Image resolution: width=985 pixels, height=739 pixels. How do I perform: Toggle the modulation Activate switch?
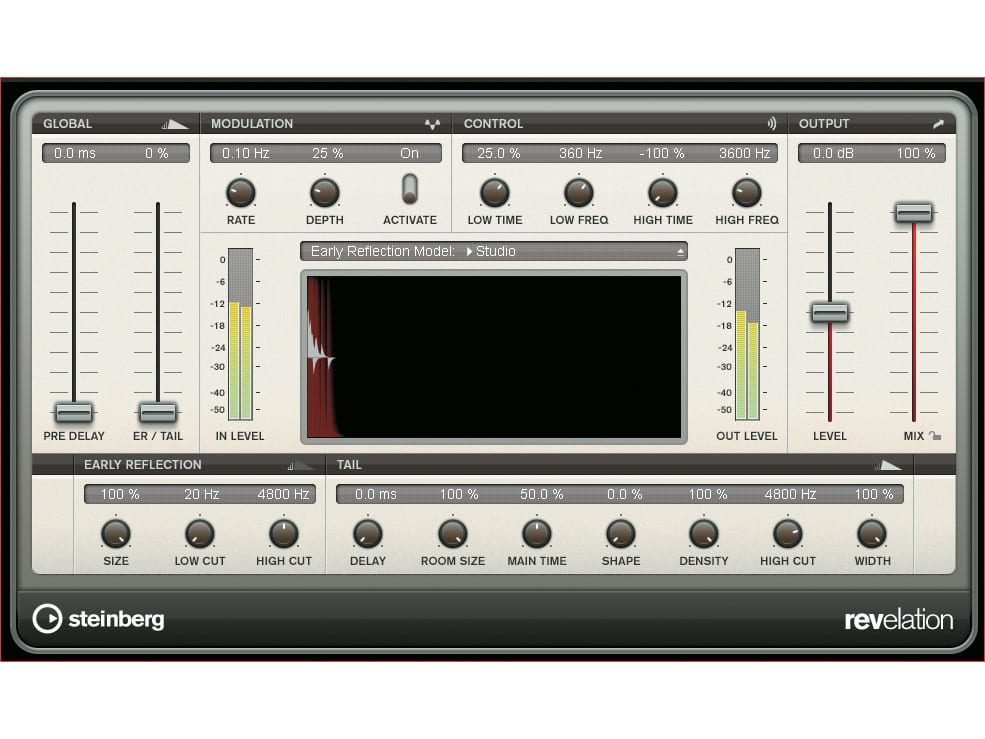(x=410, y=189)
